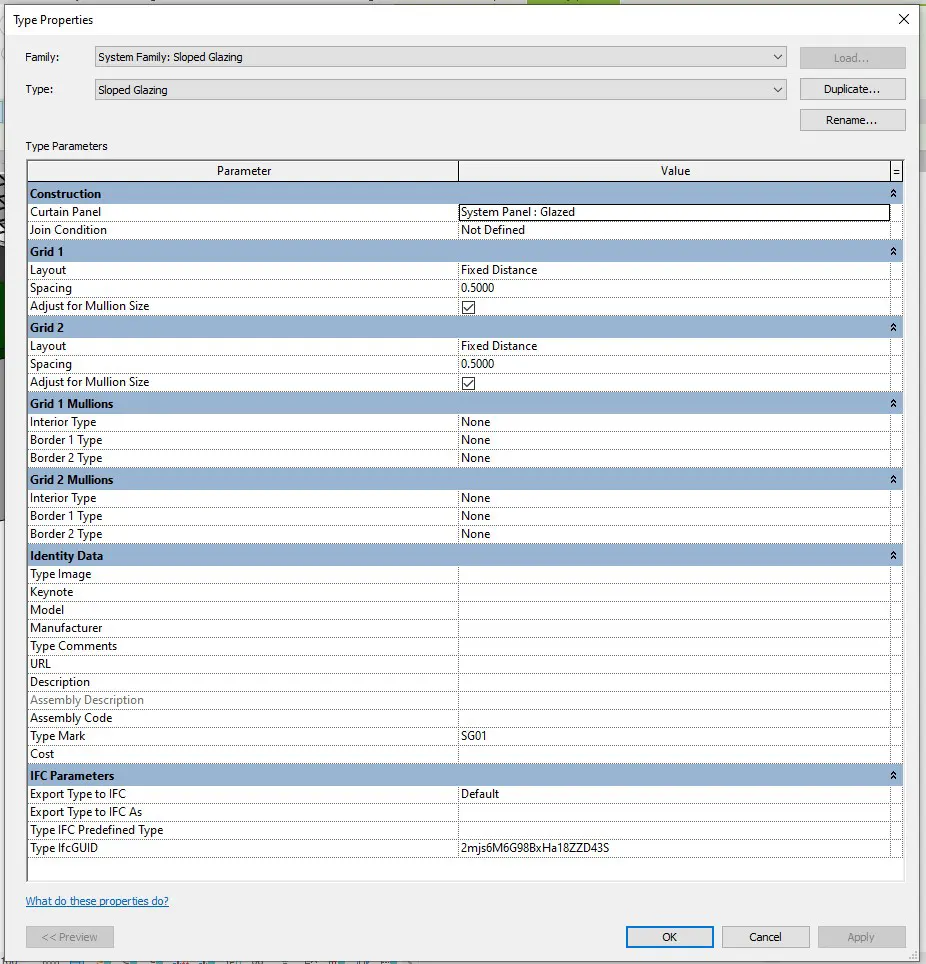Toggle Grid 1 Adjust for Mullion Size
This screenshot has height=964, width=926.
pos(469,307)
